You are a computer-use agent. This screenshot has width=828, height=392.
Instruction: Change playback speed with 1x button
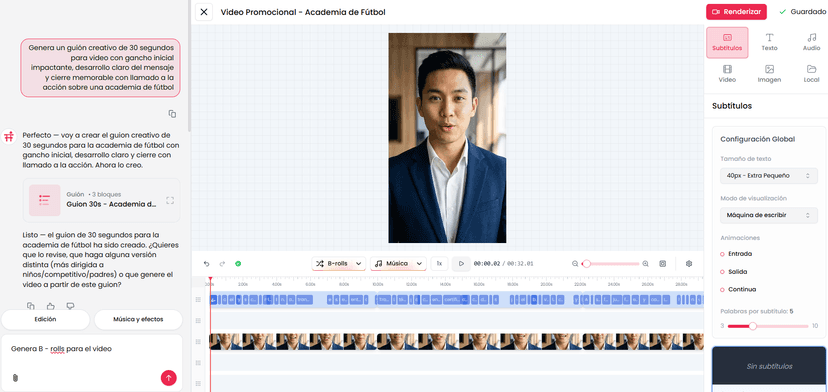click(439, 263)
